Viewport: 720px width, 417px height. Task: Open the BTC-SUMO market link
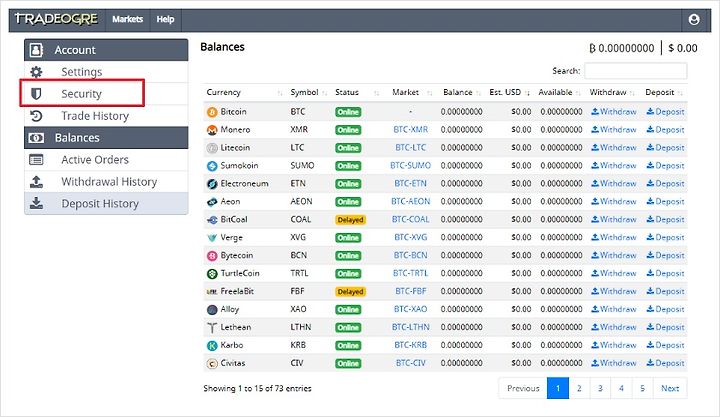click(x=411, y=166)
